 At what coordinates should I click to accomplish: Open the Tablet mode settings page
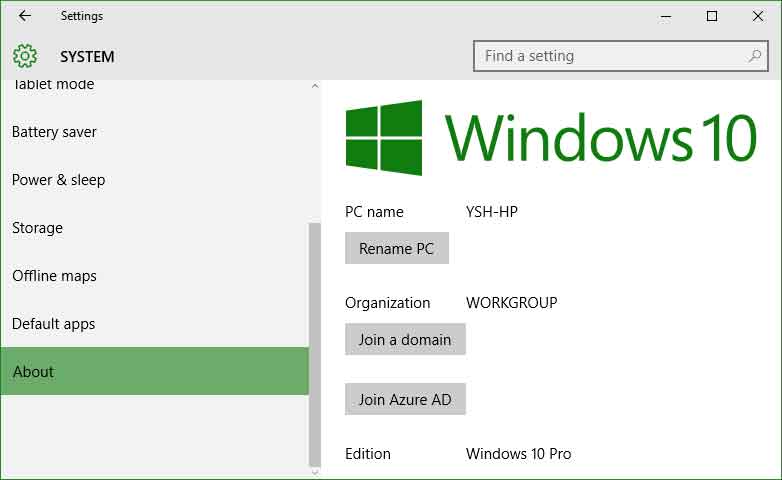pyautogui.click(x=53, y=85)
